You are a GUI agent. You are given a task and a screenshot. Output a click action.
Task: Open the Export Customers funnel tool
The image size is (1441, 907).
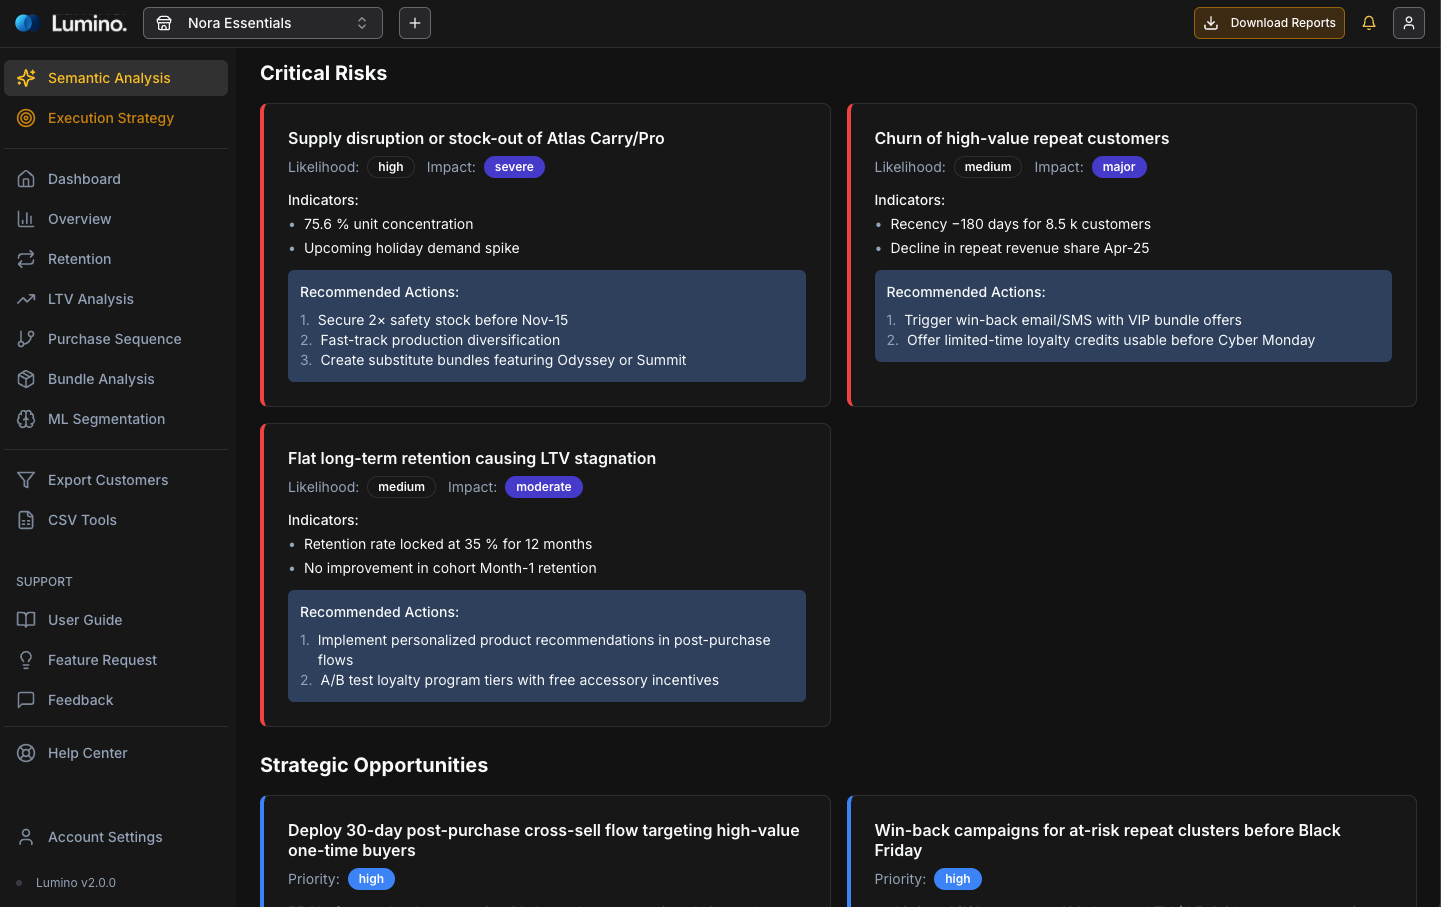[108, 480]
